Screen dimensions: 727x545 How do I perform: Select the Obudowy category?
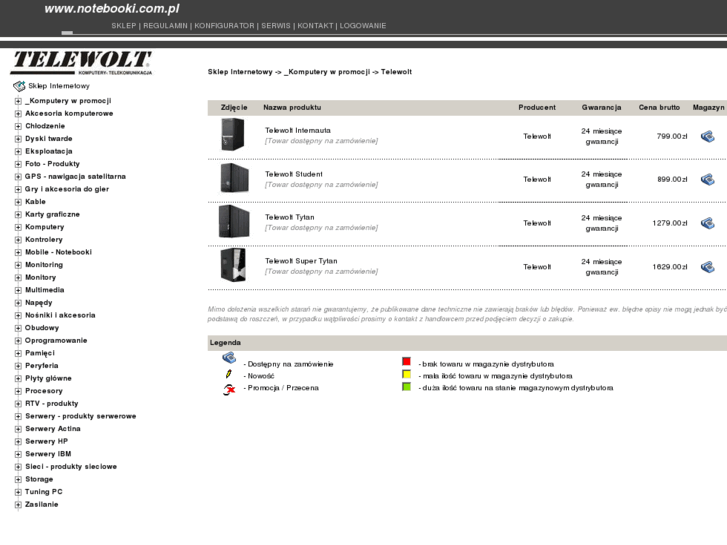(42, 328)
